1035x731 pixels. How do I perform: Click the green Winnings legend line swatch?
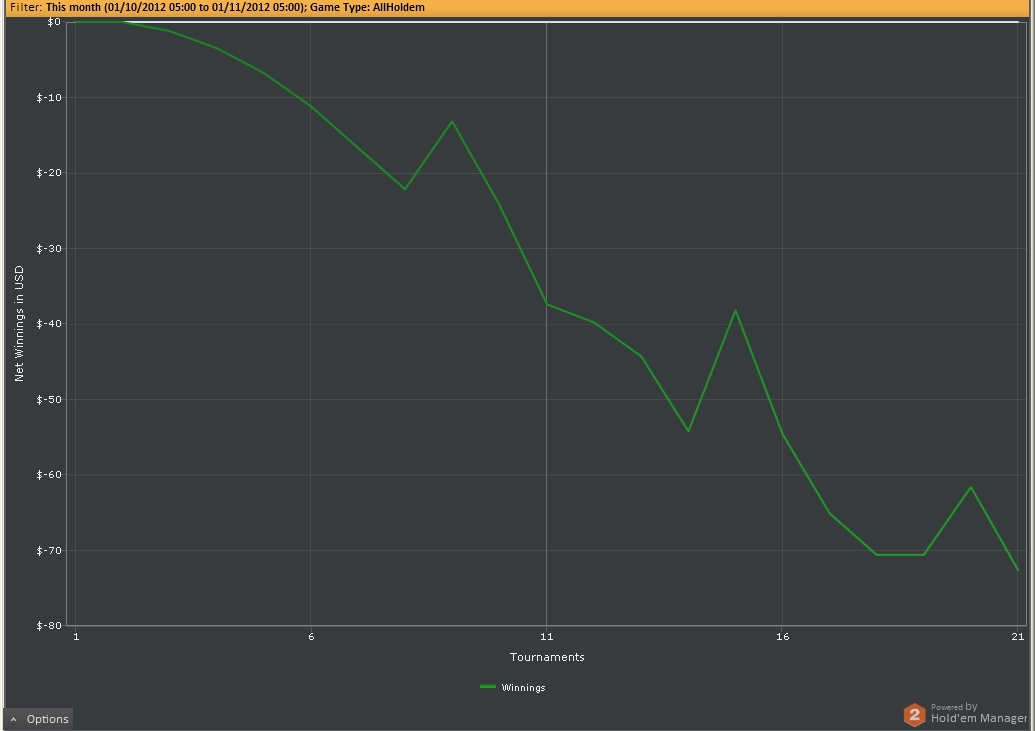[488, 687]
